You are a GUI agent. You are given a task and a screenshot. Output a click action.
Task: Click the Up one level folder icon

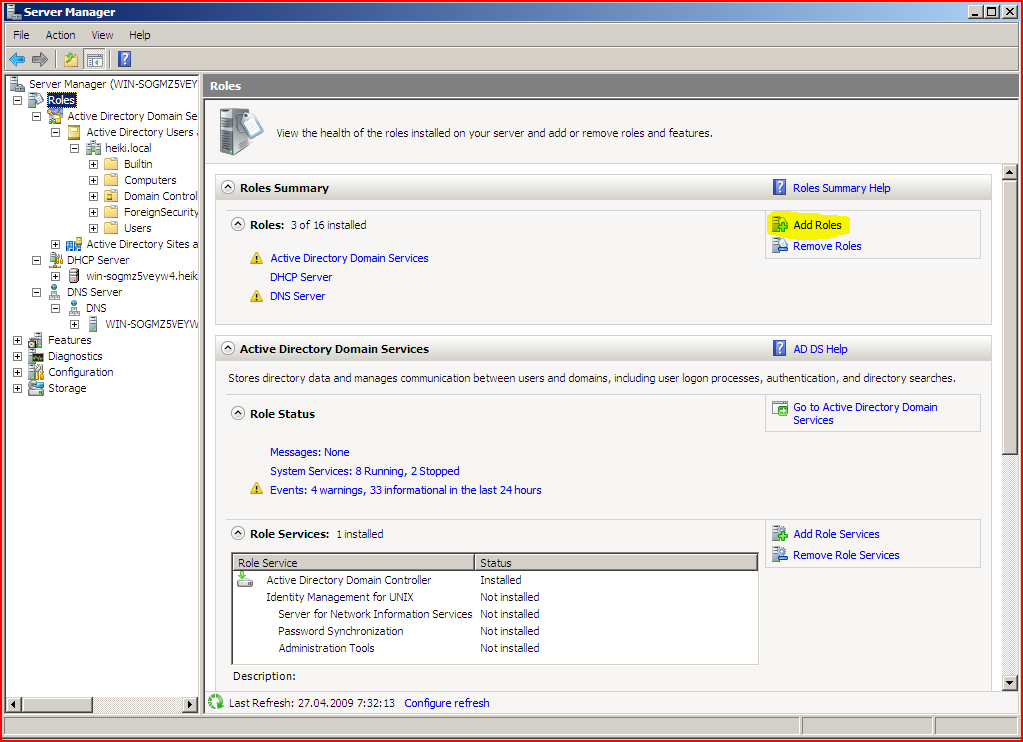click(x=70, y=59)
